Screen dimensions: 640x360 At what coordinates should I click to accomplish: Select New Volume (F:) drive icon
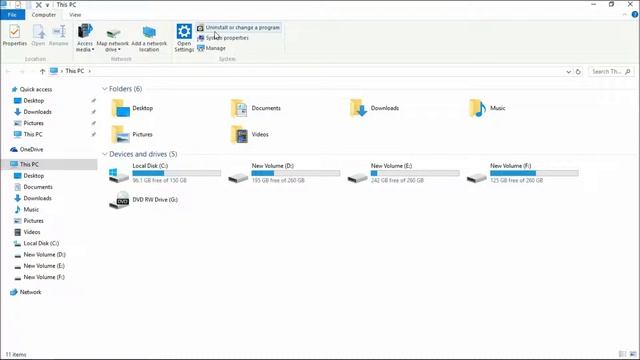pos(477,178)
